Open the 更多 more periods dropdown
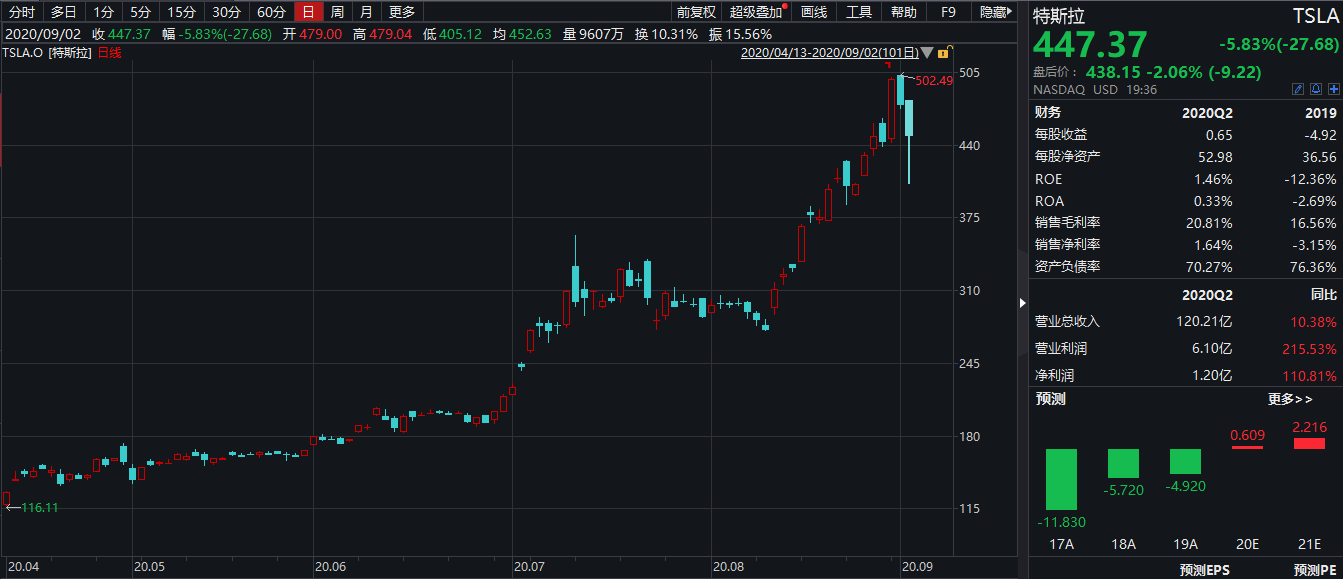 click(x=402, y=12)
